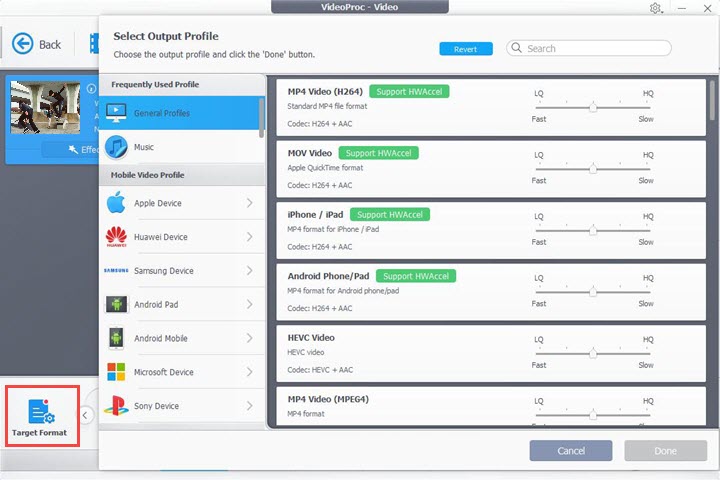Click the Huawei logo icon
Viewport: 720px width, 480px height.
click(116, 237)
